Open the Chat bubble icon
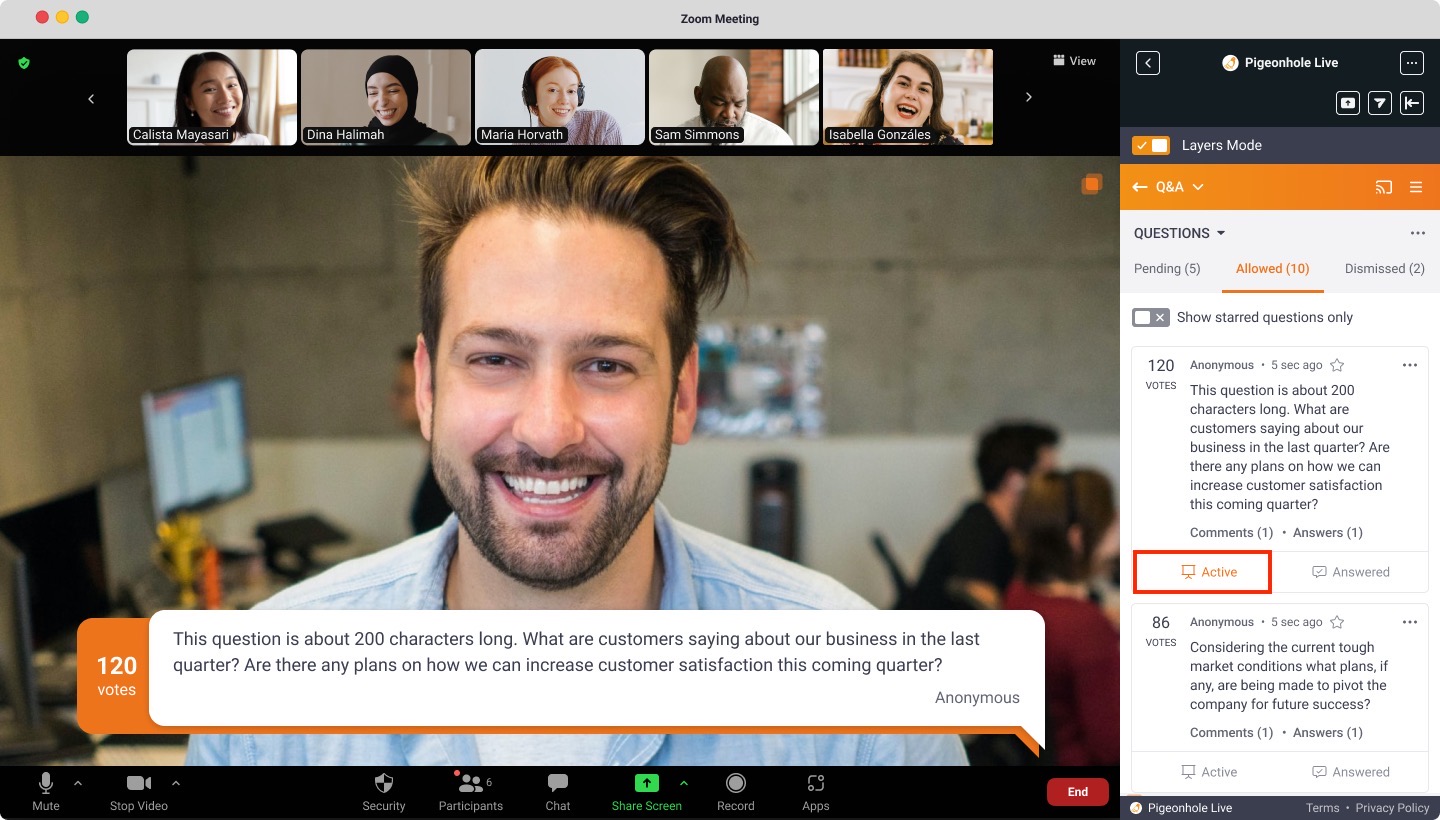The image size is (1440, 820). point(558,783)
